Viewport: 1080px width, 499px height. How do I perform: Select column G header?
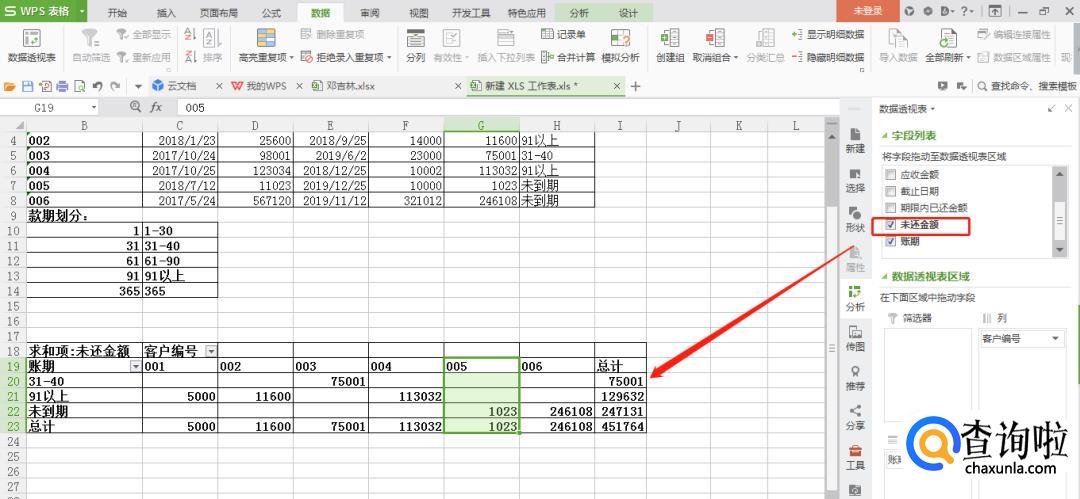[x=481, y=125]
